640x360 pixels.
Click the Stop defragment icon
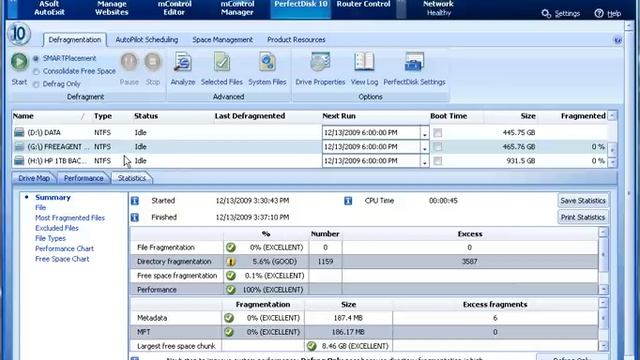(153, 62)
